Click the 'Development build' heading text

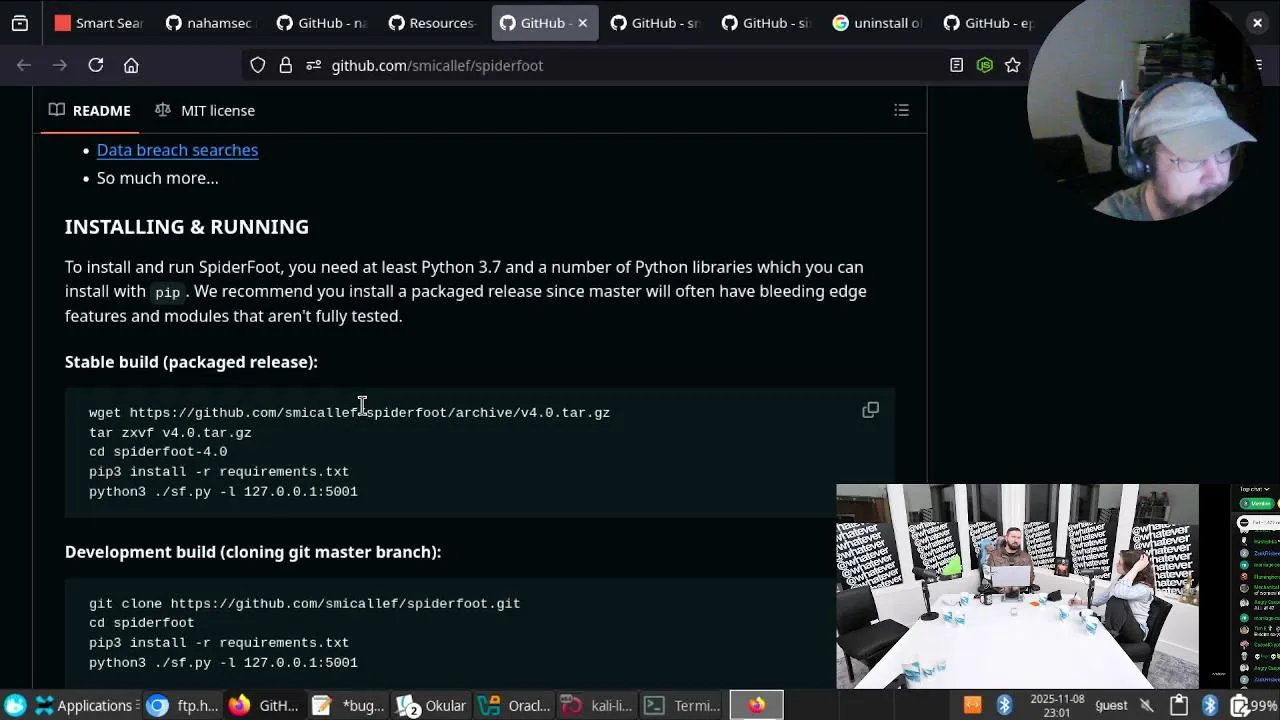point(253,552)
